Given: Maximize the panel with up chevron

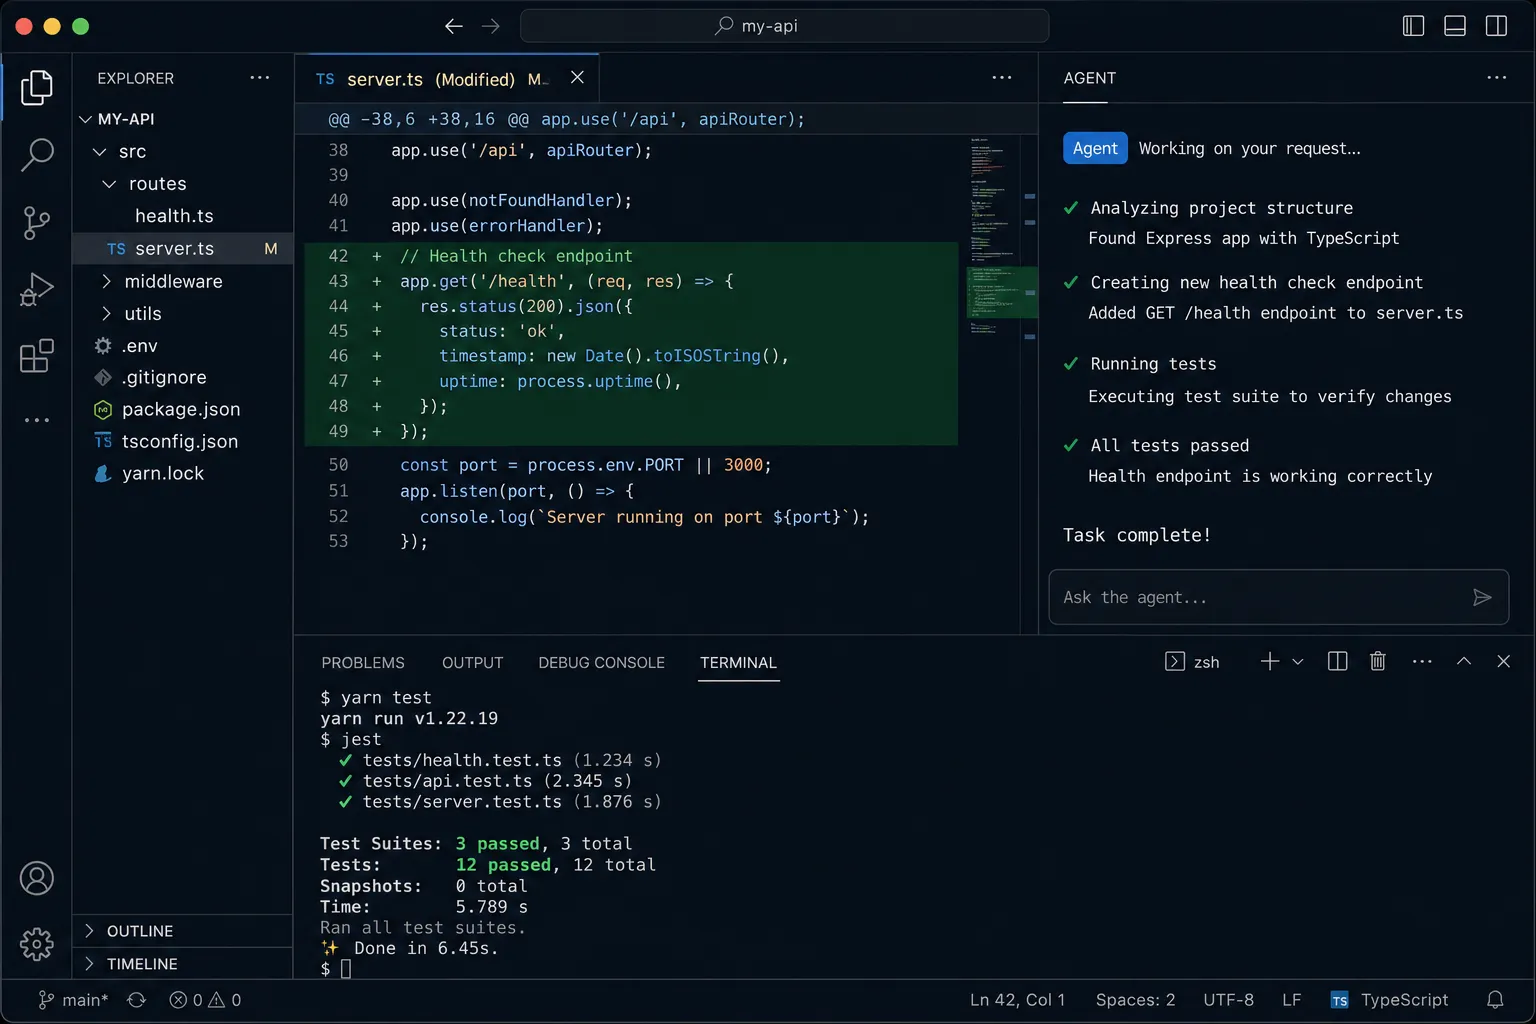Looking at the screenshot, I should tap(1464, 661).
